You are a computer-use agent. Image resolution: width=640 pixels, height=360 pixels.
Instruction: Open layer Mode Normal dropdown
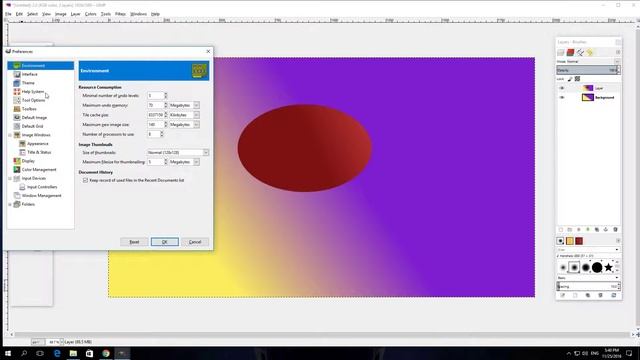(588, 62)
